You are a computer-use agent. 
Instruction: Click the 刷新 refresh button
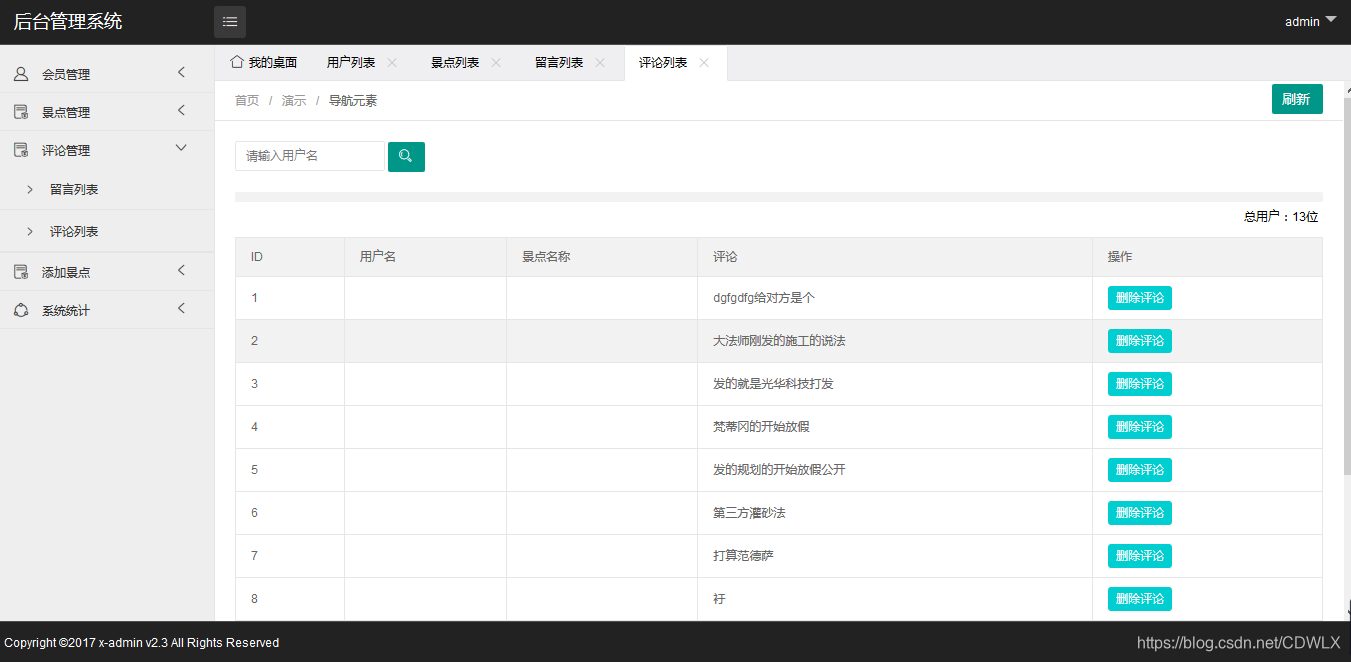1297,99
